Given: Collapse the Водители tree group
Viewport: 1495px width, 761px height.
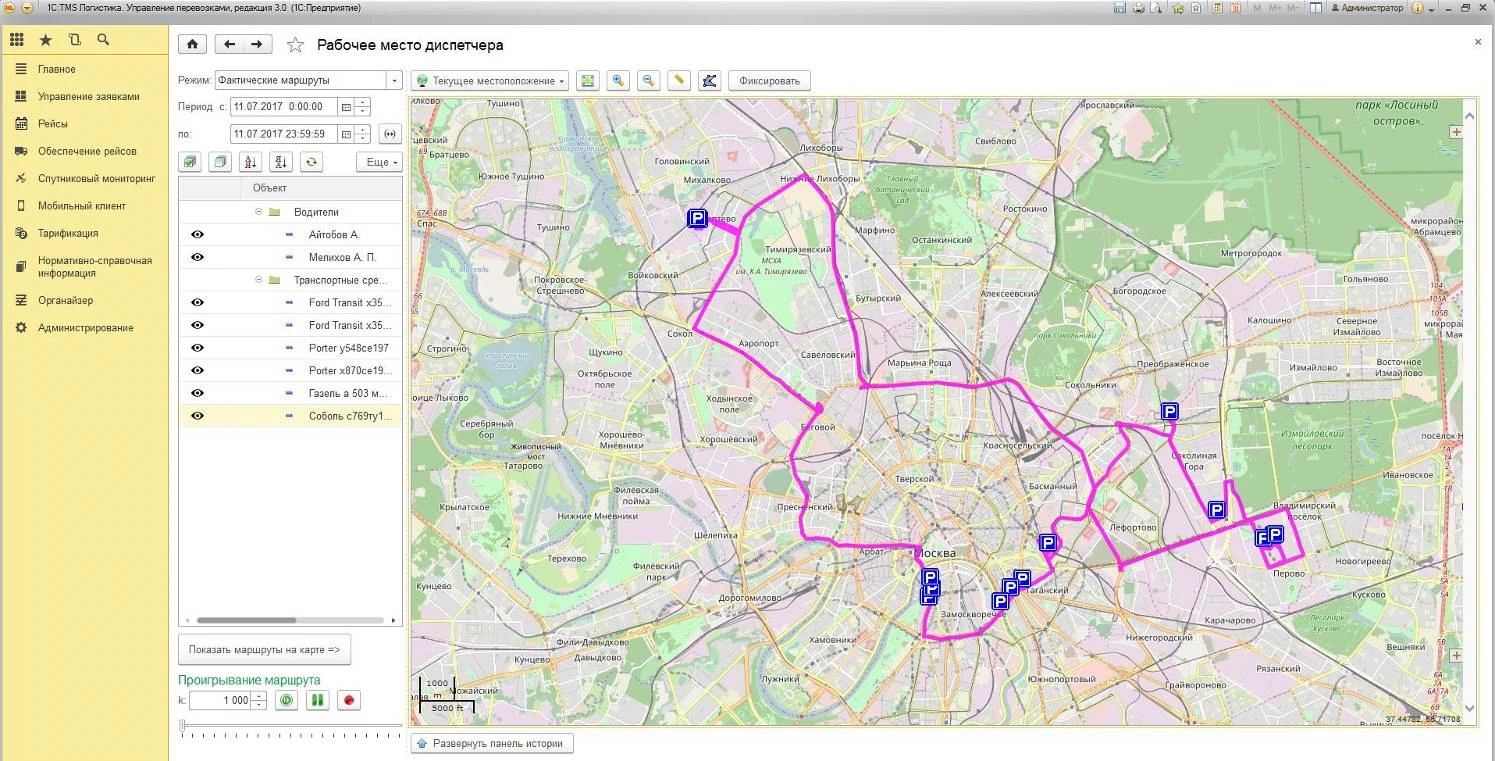Looking at the screenshot, I should pos(259,212).
